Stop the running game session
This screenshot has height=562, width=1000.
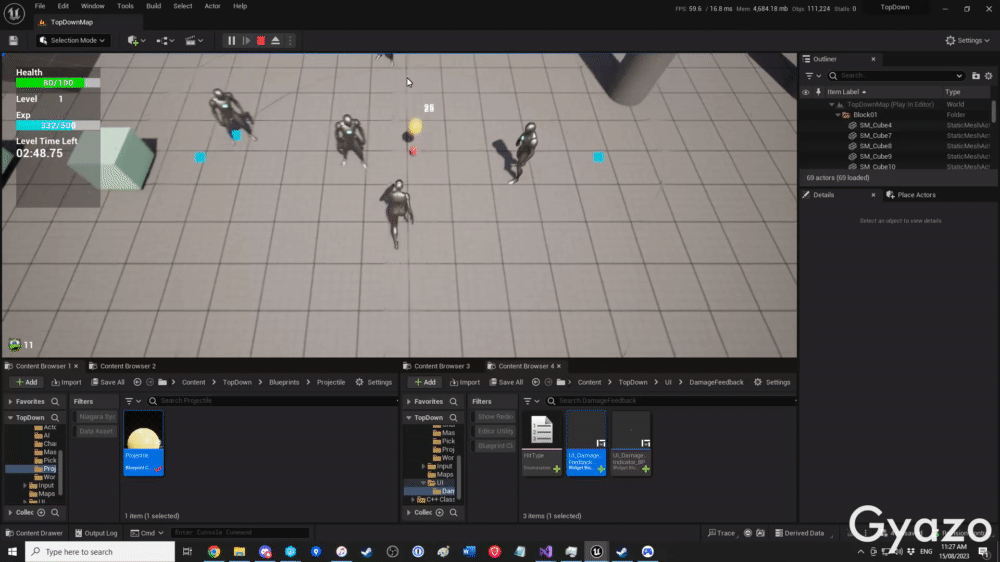261,40
